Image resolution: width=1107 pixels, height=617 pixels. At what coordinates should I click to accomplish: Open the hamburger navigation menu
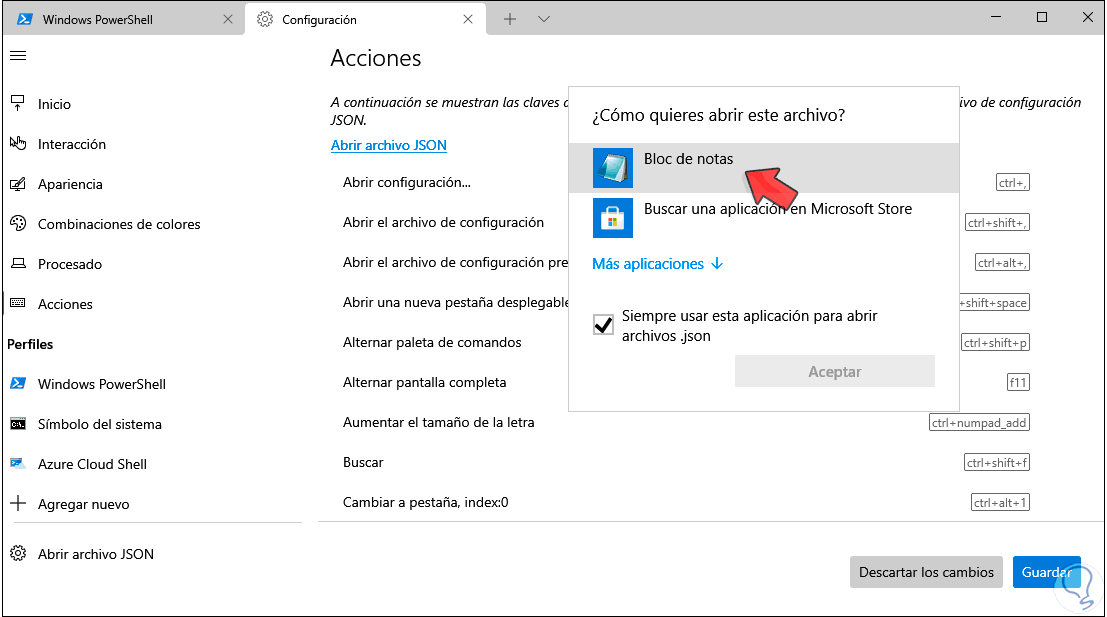pyautogui.click(x=17, y=56)
